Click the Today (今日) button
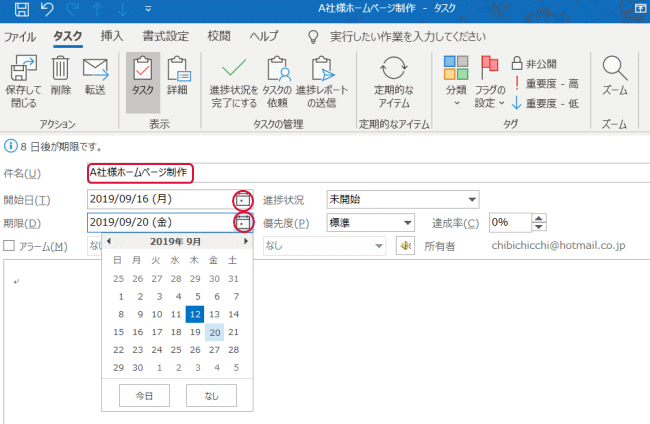650x424 pixels. 144,395
